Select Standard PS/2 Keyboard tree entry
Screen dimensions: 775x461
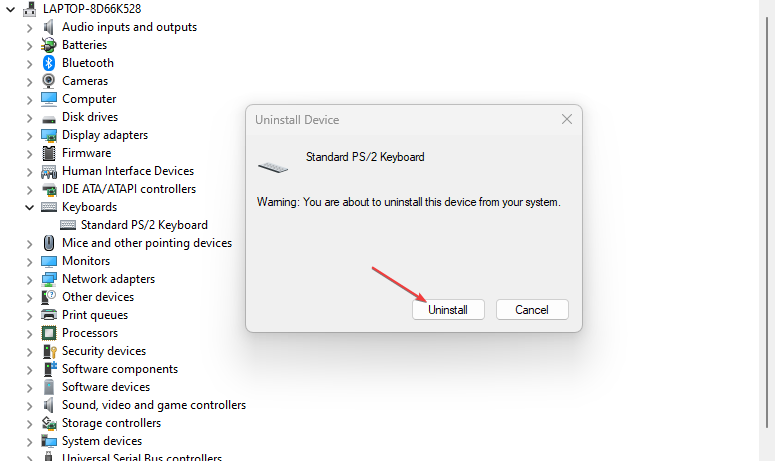click(x=144, y=225)
